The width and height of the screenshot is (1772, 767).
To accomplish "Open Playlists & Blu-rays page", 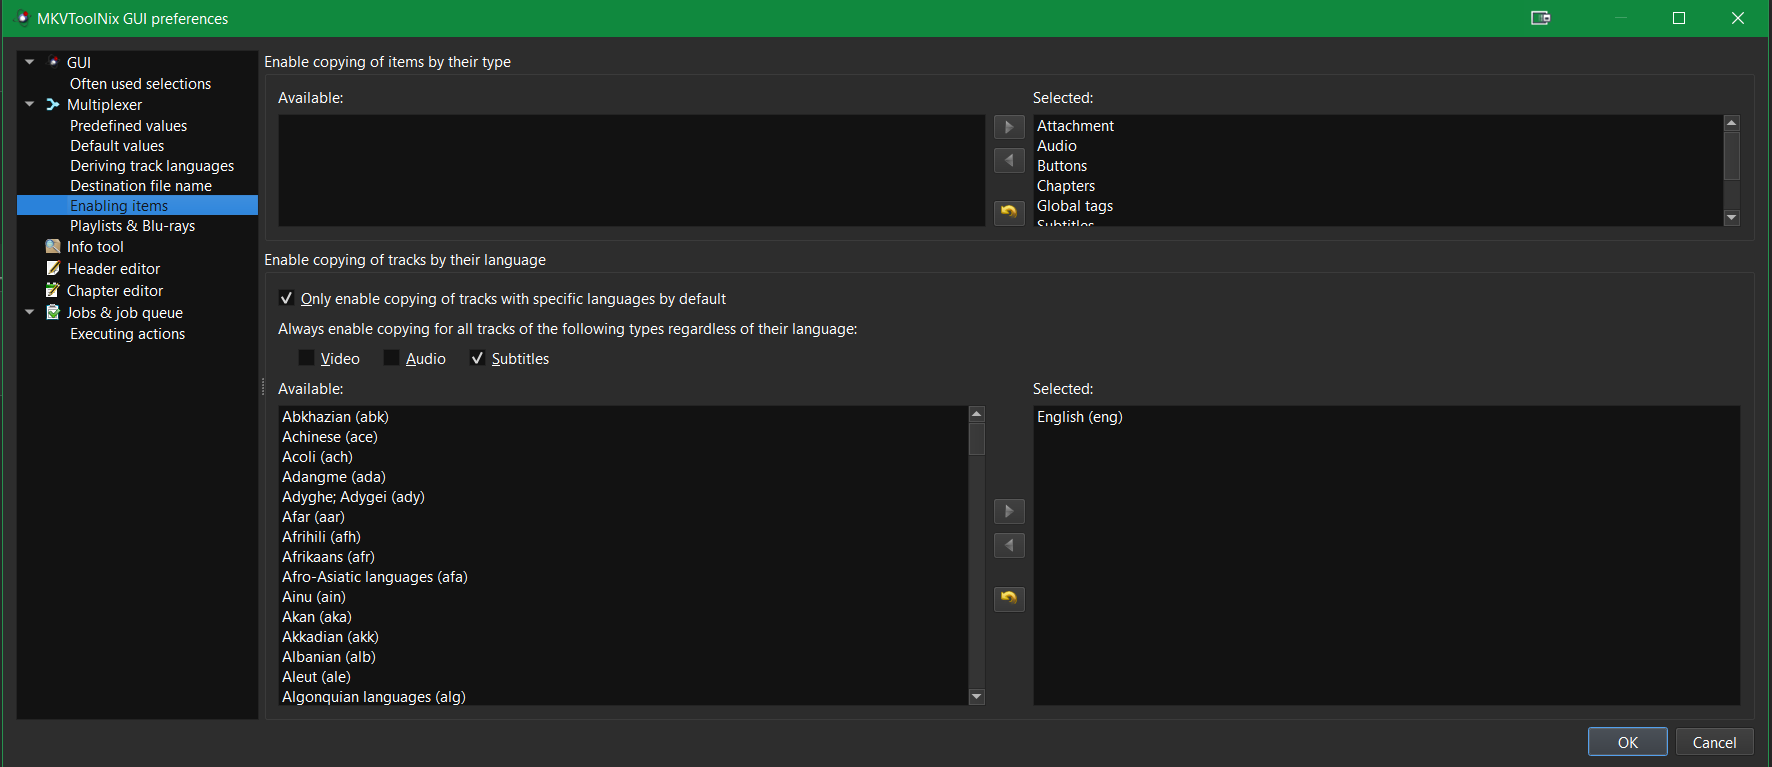I will [x=132, y=226].
